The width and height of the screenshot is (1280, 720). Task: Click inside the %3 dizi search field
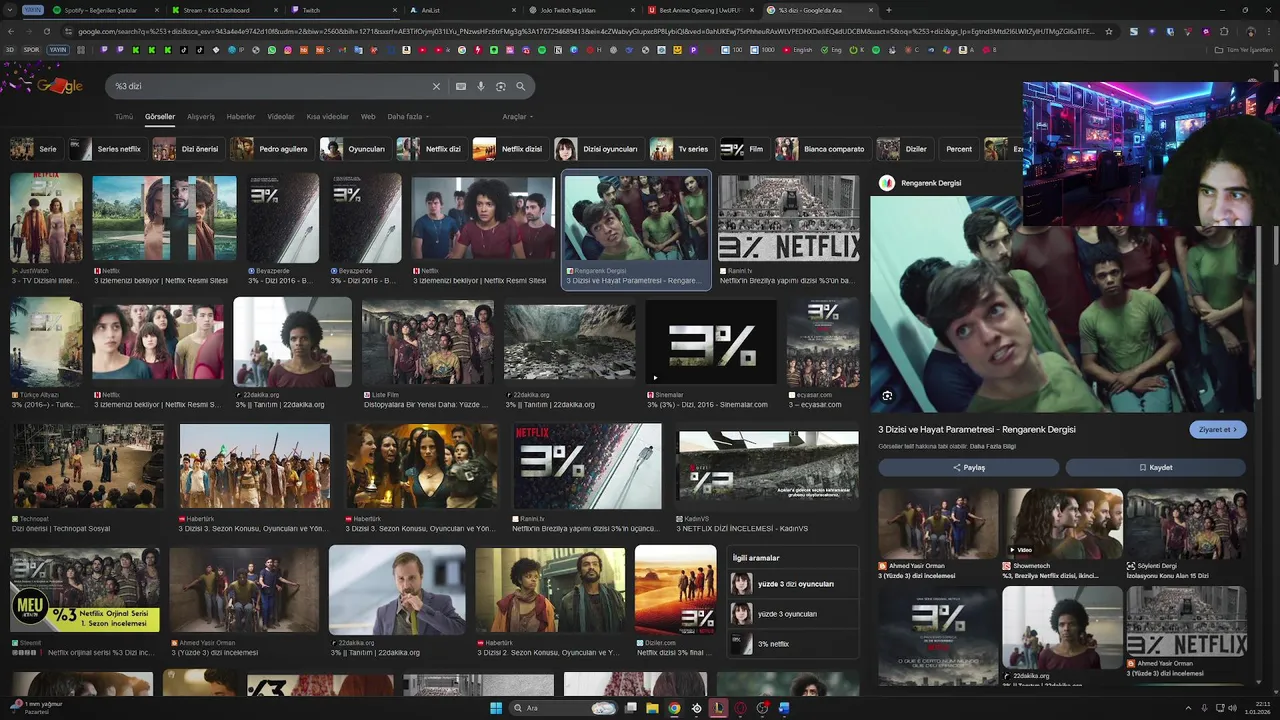[x=270, y=86]
